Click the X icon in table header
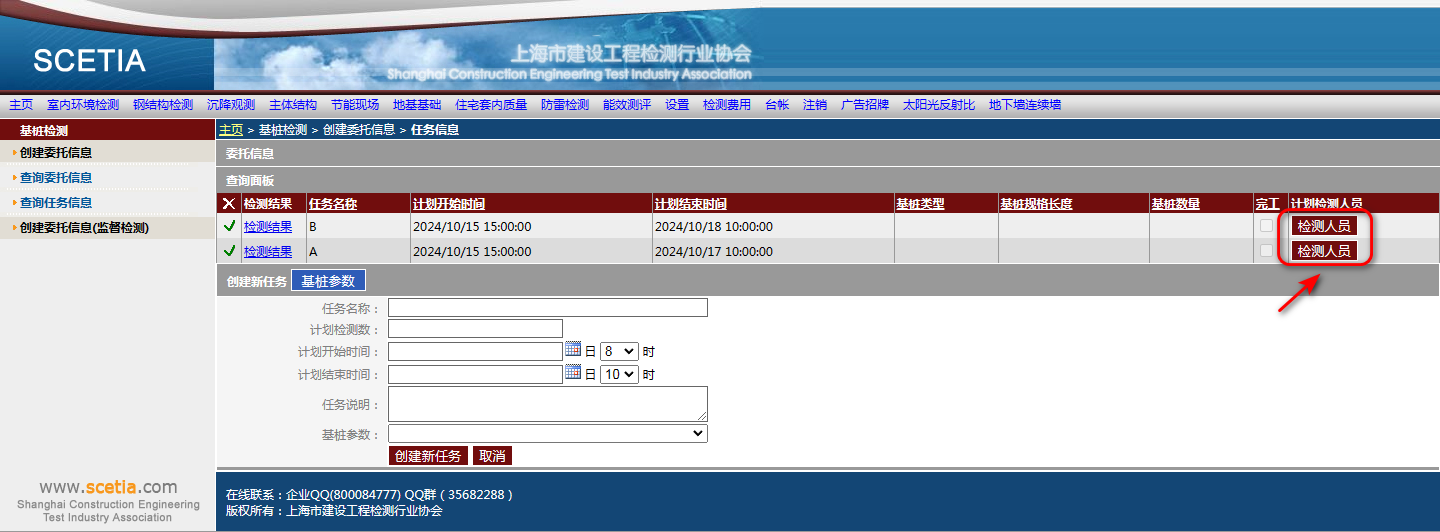 228,204
